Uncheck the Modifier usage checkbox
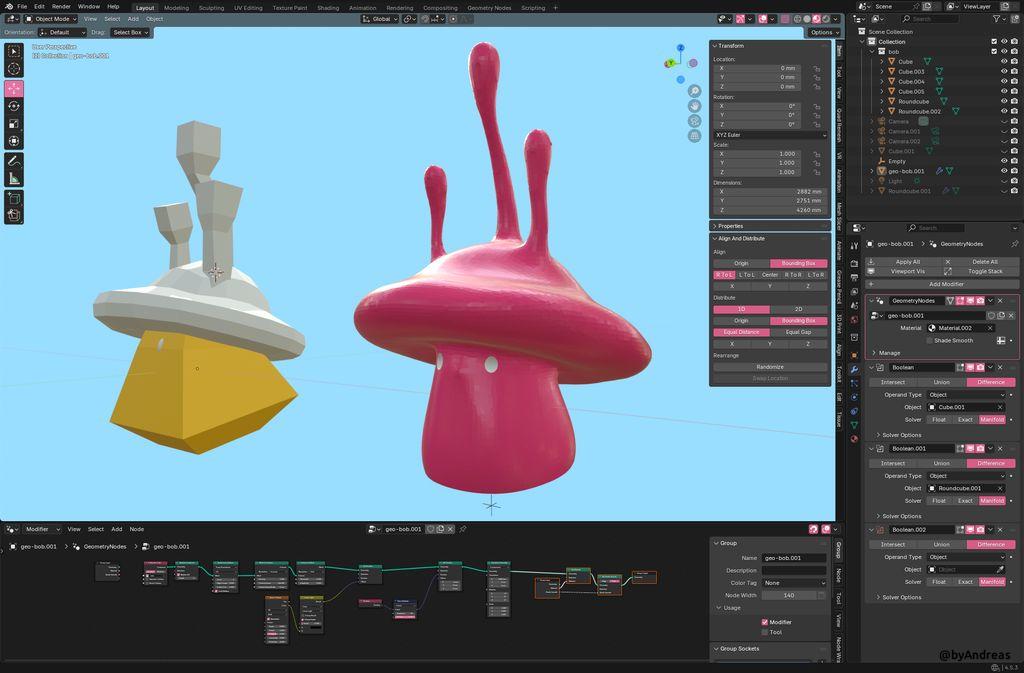The width and height of the screenshot is (1024, 673). 765,622
